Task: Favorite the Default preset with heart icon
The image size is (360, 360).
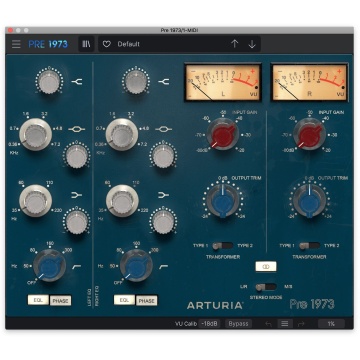Action: coord(107,44)
